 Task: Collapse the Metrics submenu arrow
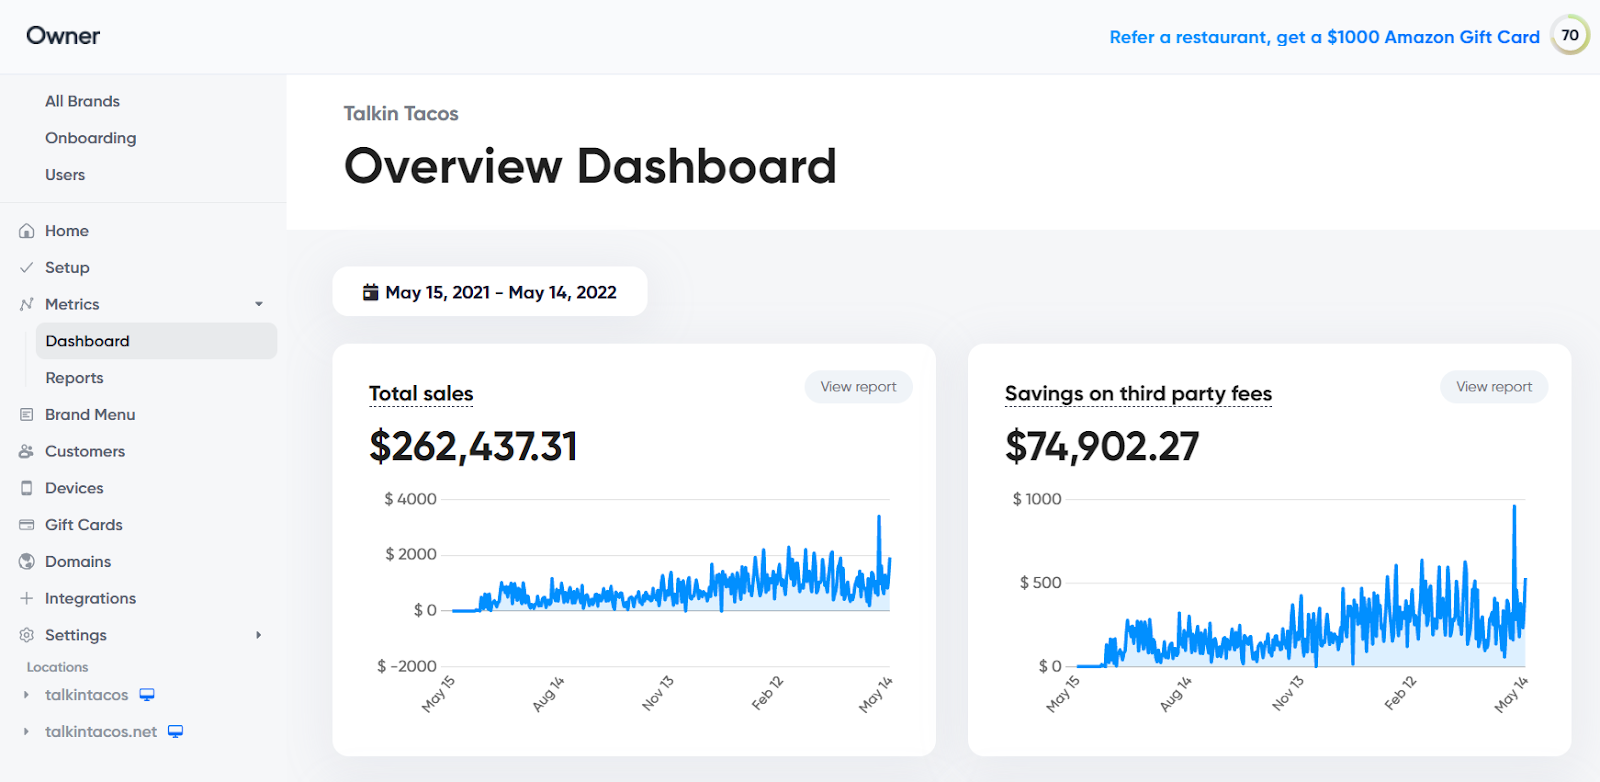259,304
